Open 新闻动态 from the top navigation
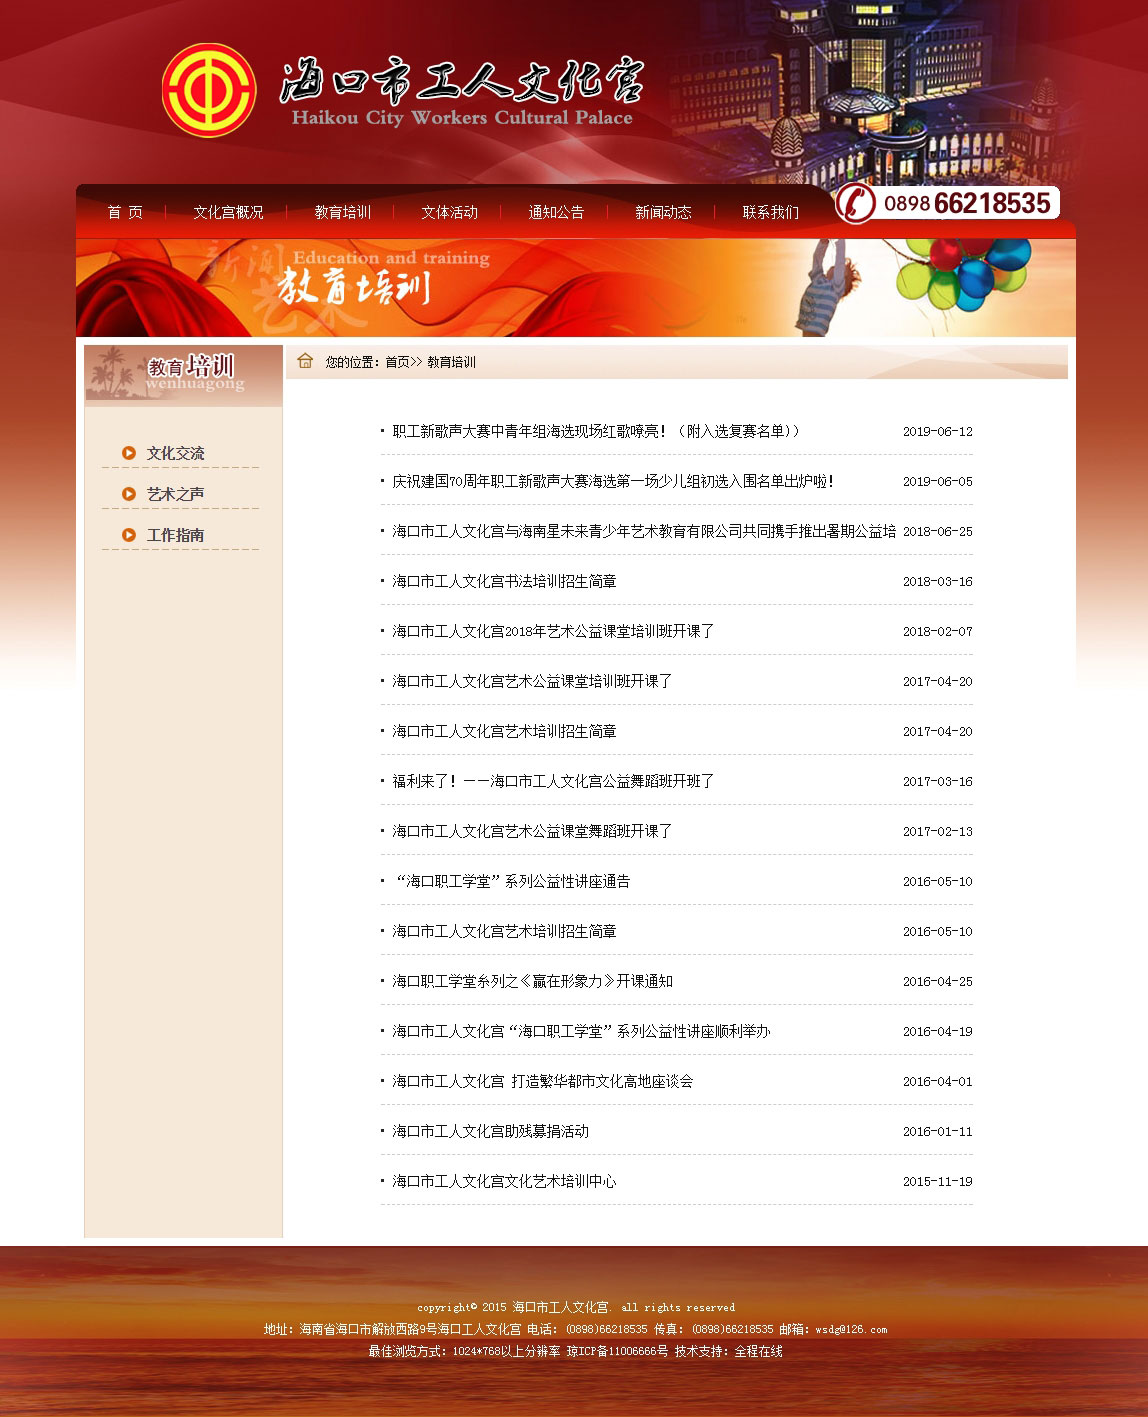1148x1417 pixels. point(663,212)
